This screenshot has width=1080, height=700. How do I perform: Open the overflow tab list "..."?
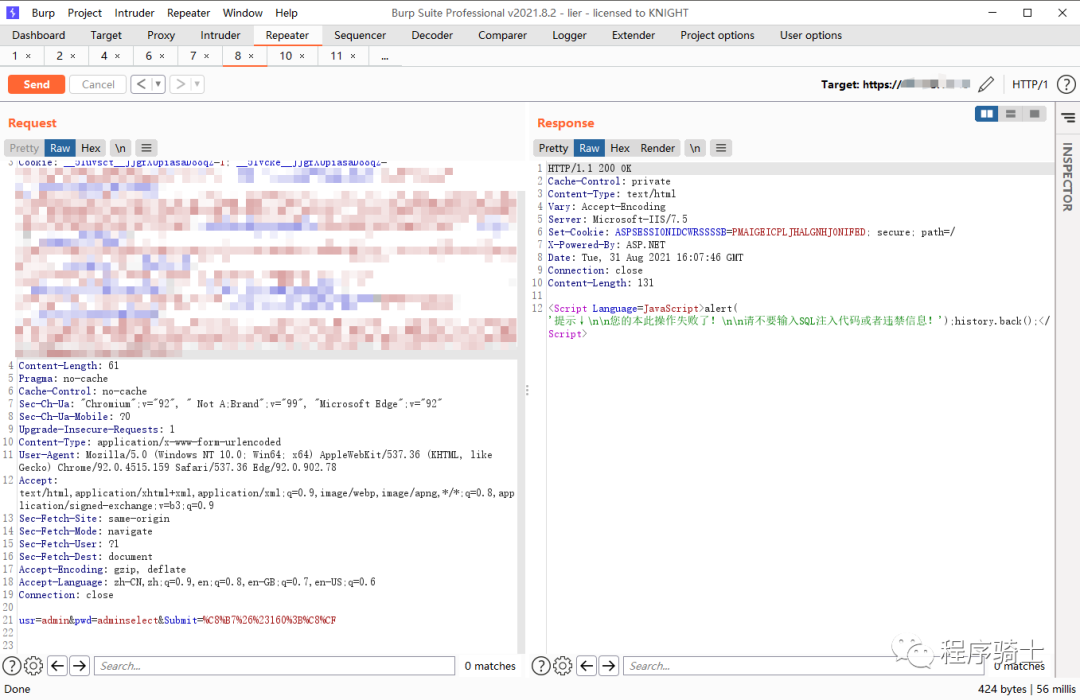(x=385, y=56)
